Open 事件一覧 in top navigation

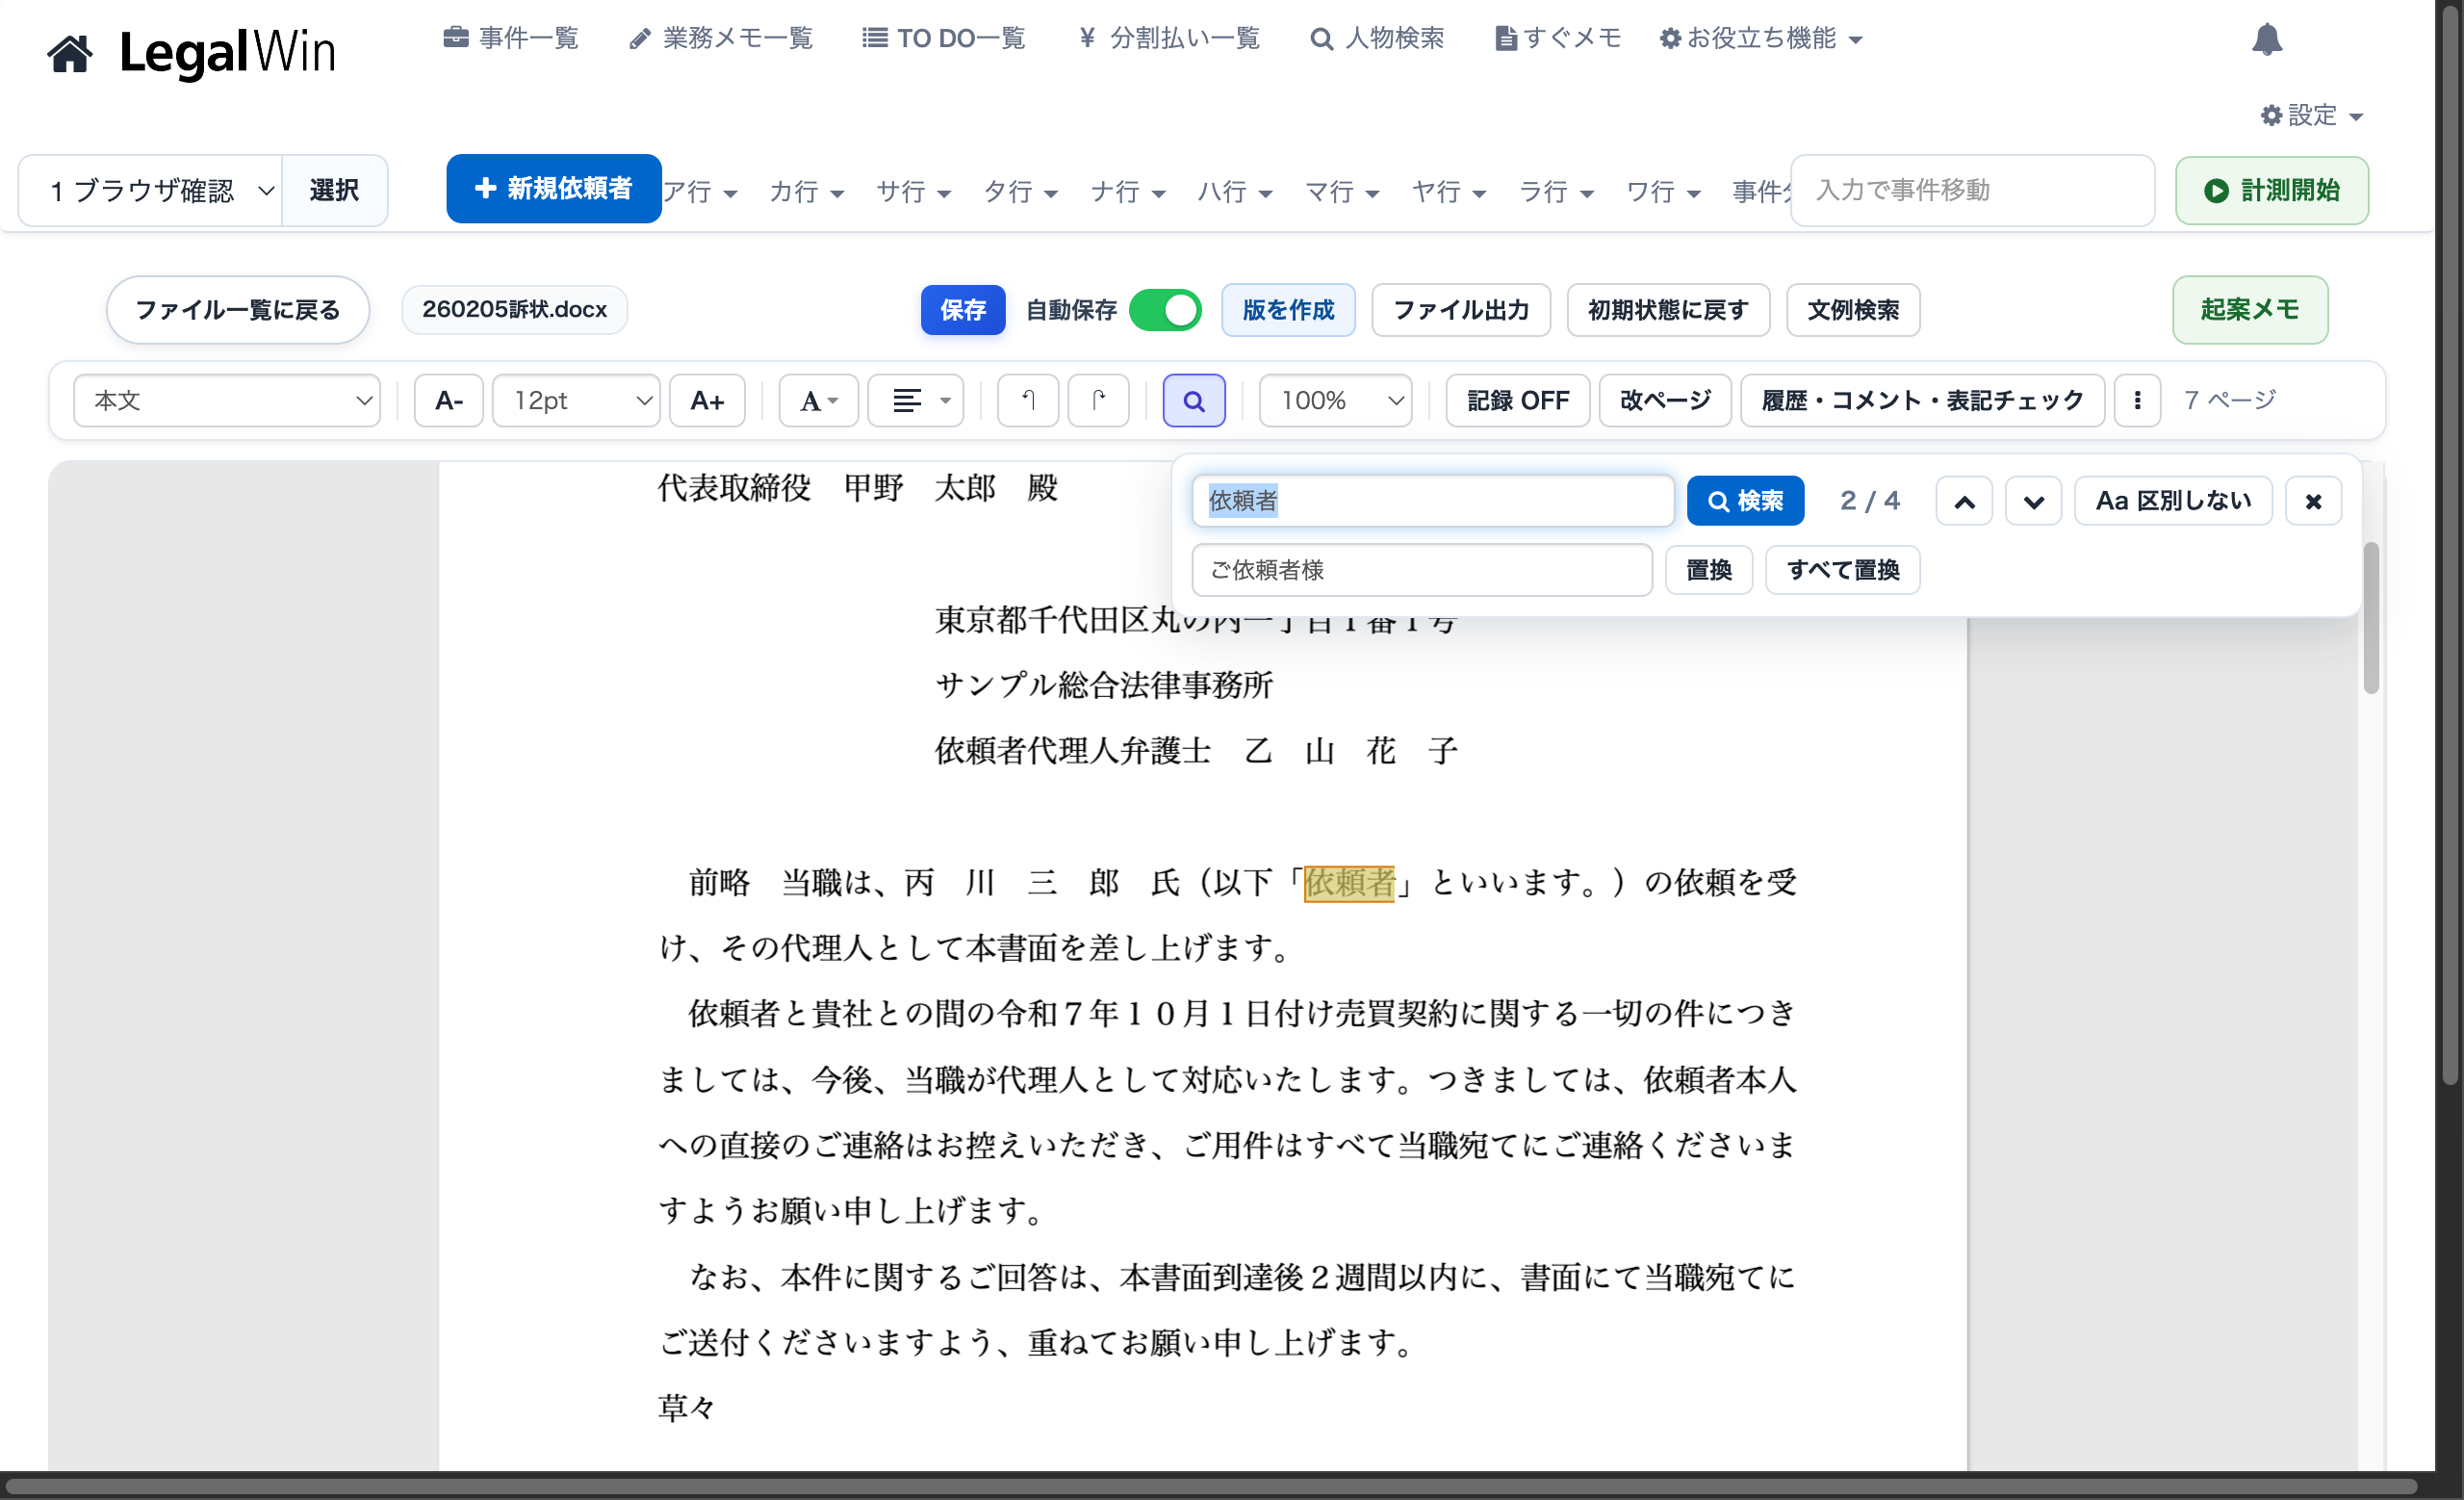pos(511,38)
